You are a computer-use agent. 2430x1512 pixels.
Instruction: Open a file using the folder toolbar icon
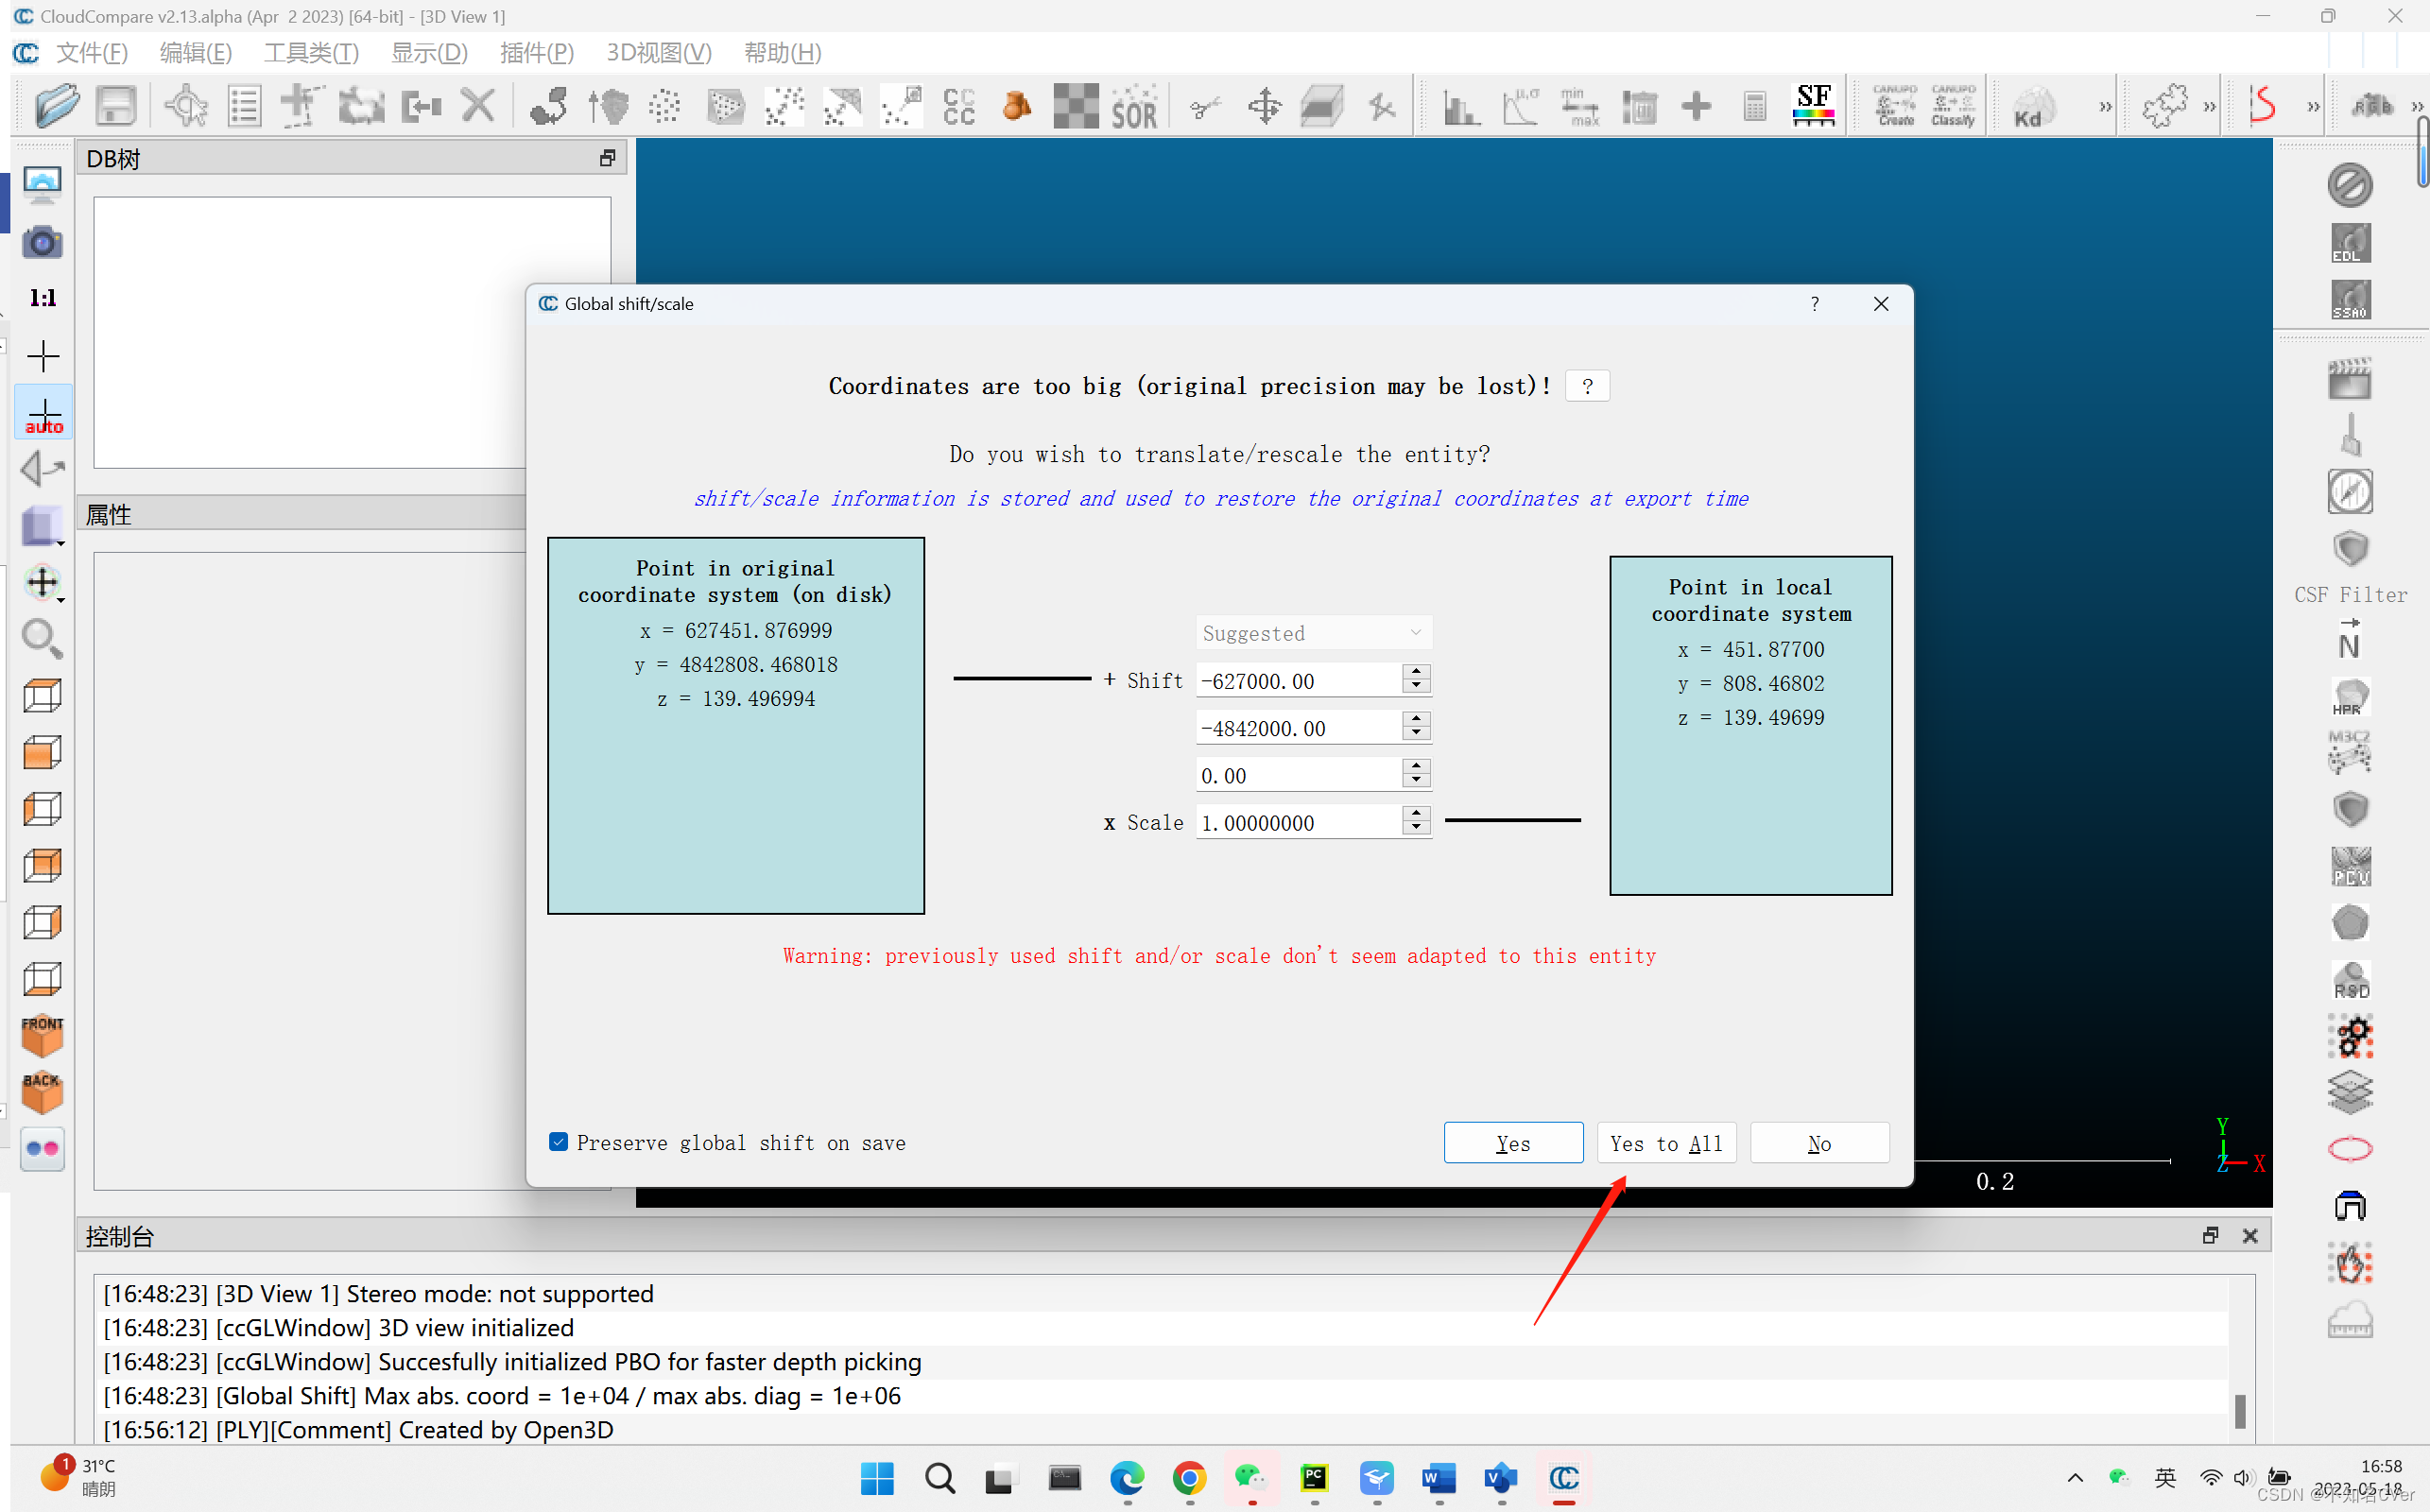(x=57, y=105)
